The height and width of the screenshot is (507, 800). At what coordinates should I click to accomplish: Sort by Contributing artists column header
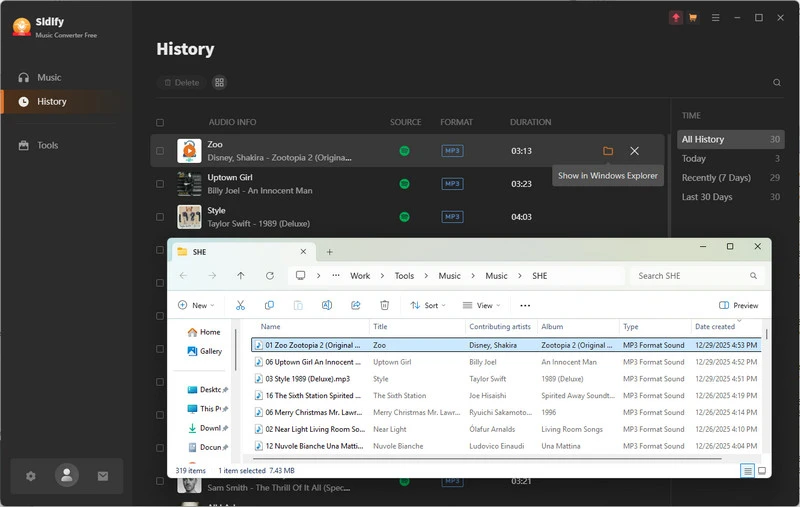click(501, 326)
